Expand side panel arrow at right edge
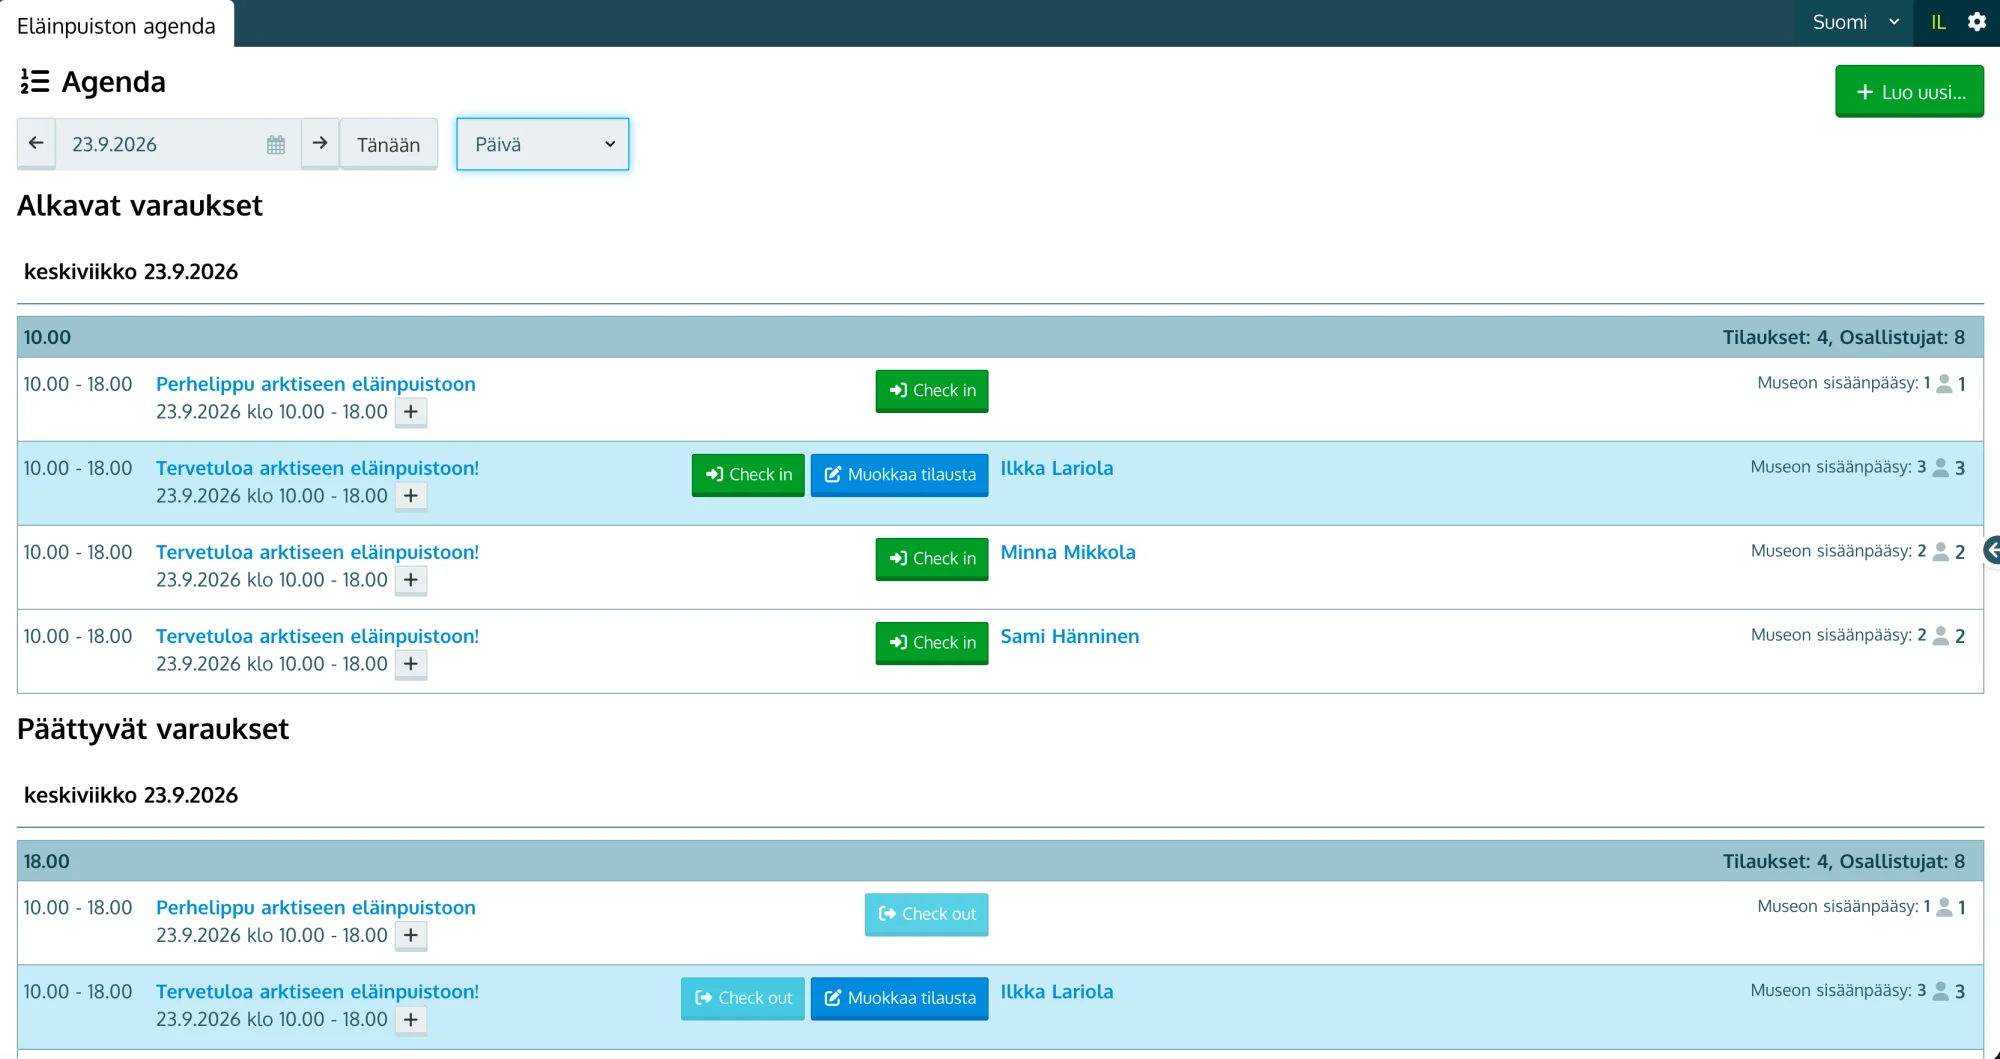Viewport: 2000px width, 1059px height. click(x=1992, y=550)
